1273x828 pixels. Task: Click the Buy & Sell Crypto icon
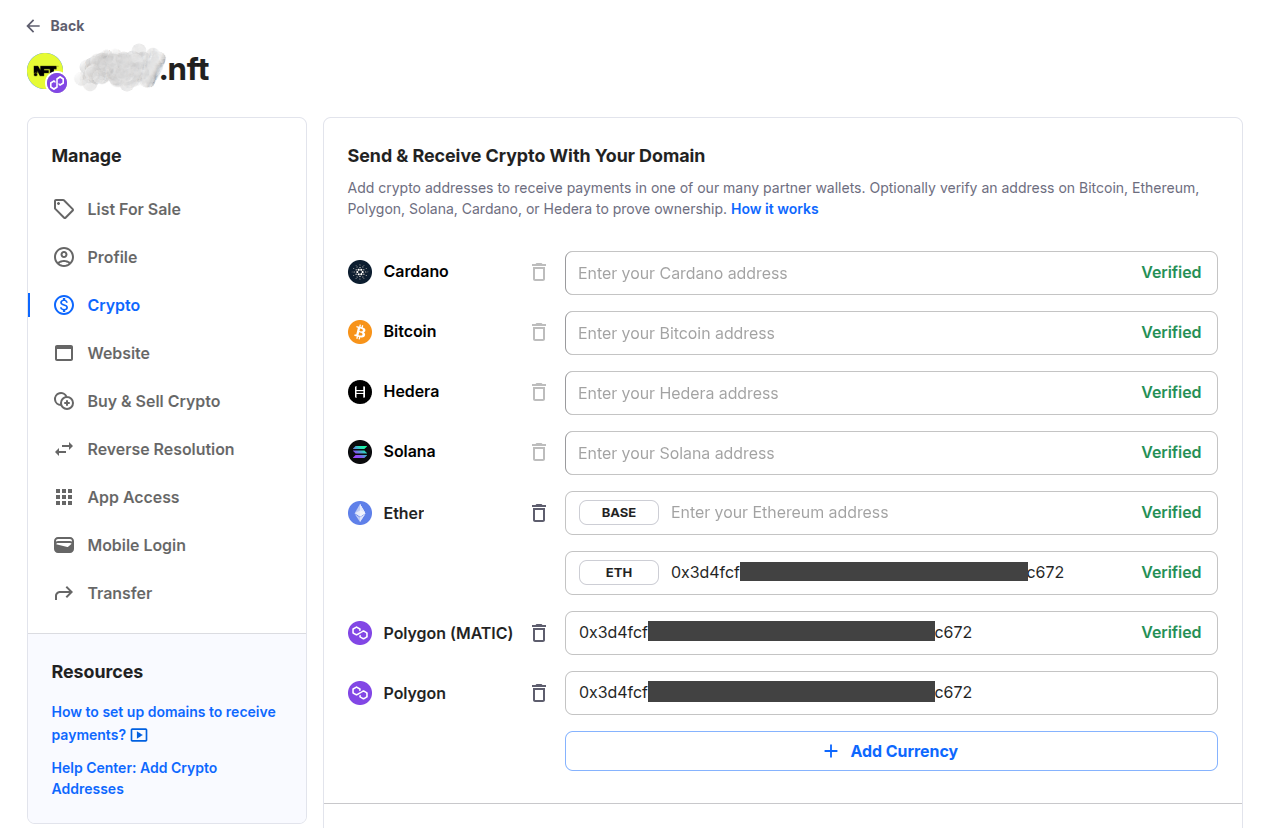[64, 401]
